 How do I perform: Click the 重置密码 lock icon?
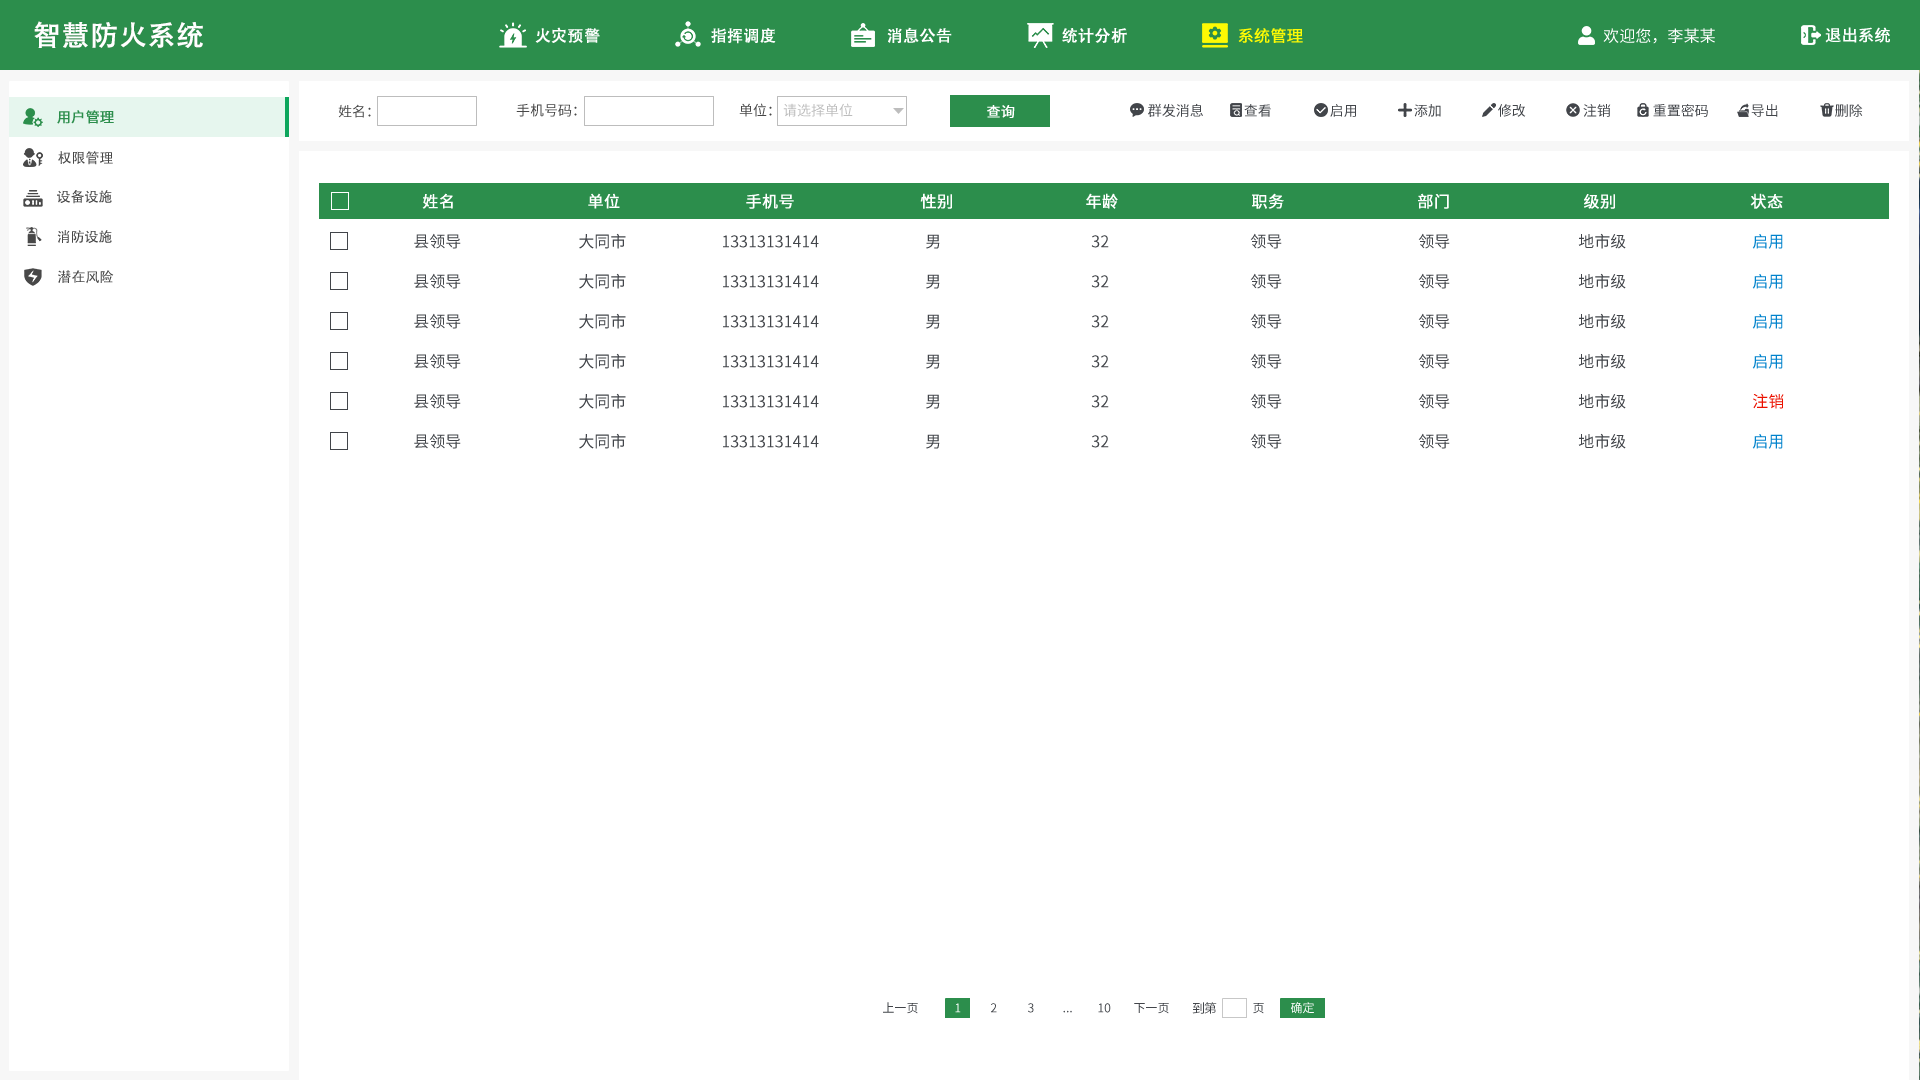pos(1642,110)
